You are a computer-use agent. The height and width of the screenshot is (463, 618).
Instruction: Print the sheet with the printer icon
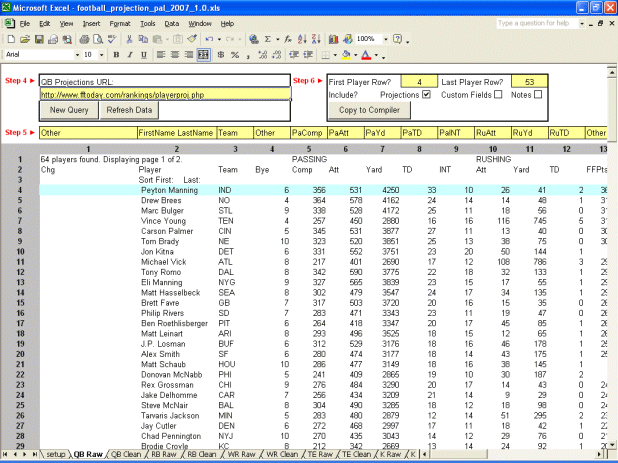(84, 39)
